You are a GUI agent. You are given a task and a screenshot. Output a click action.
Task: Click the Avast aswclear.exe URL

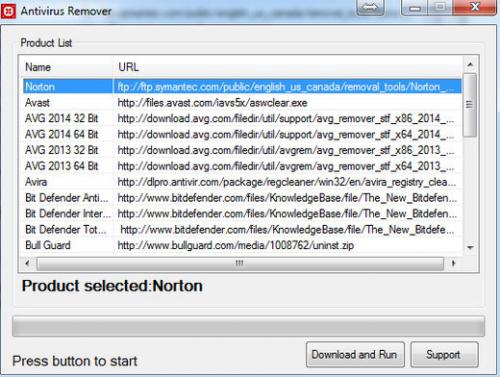[x=212, y=103]
